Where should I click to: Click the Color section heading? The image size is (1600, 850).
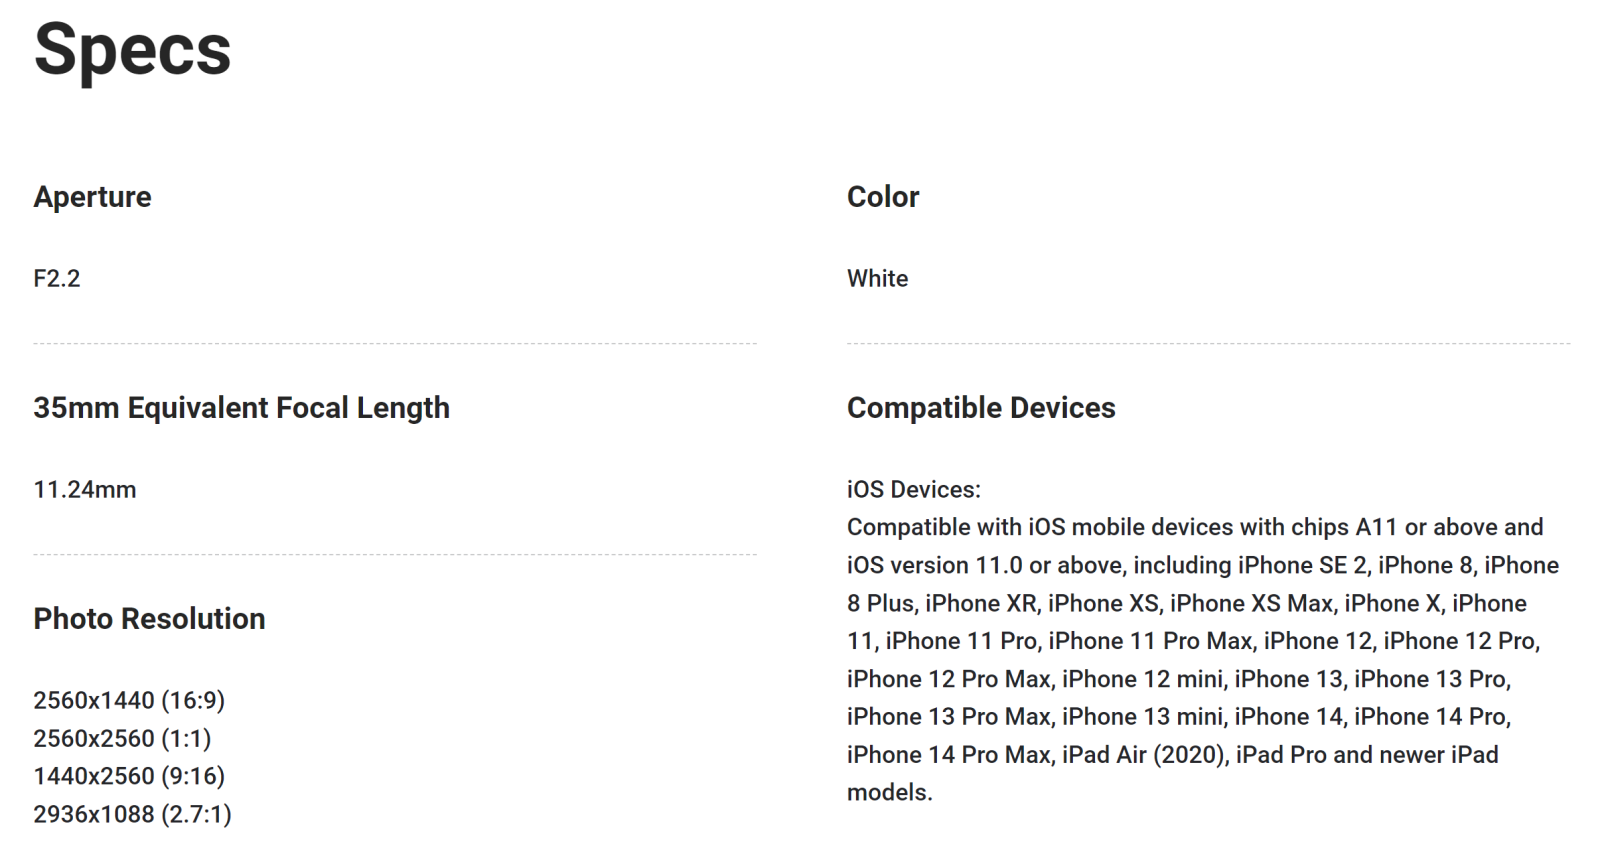[882, 197]
